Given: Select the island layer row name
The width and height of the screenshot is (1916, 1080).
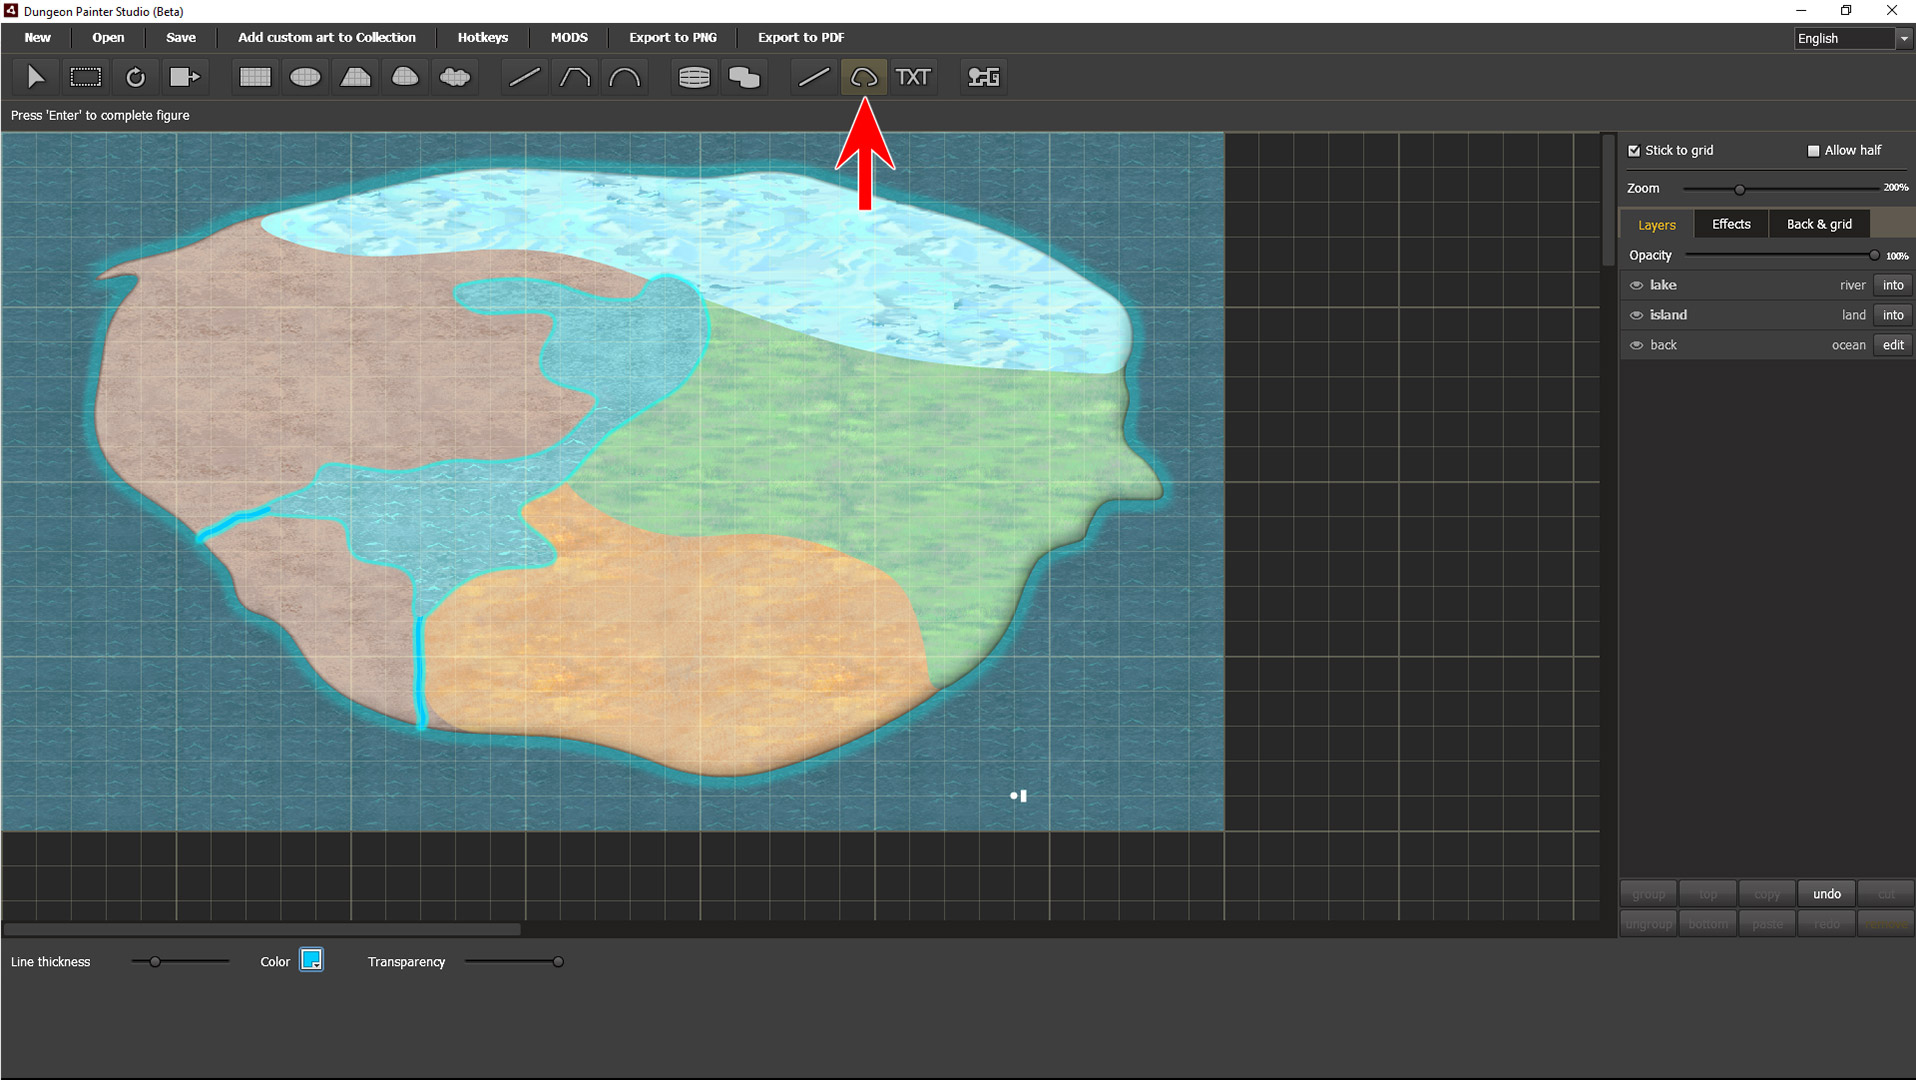Looking at the screenshot, I should click(x=1668, y=315).
